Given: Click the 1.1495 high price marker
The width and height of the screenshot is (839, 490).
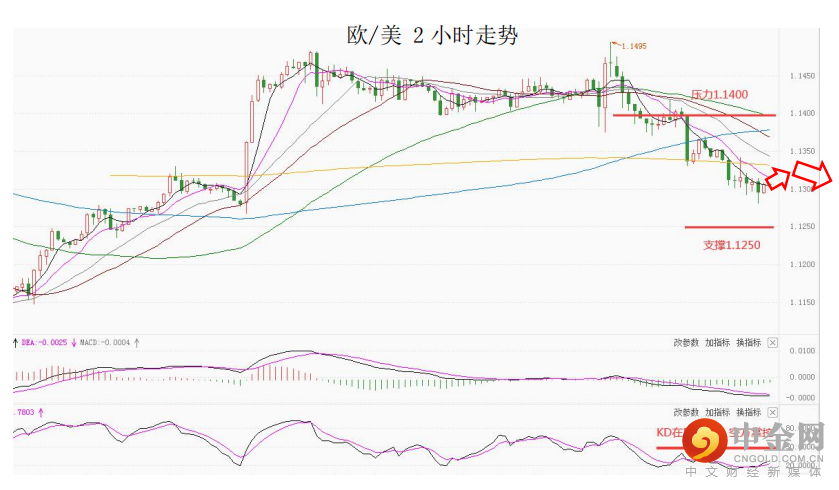Looking at the screenshot, I should click(x=634, y=47).
